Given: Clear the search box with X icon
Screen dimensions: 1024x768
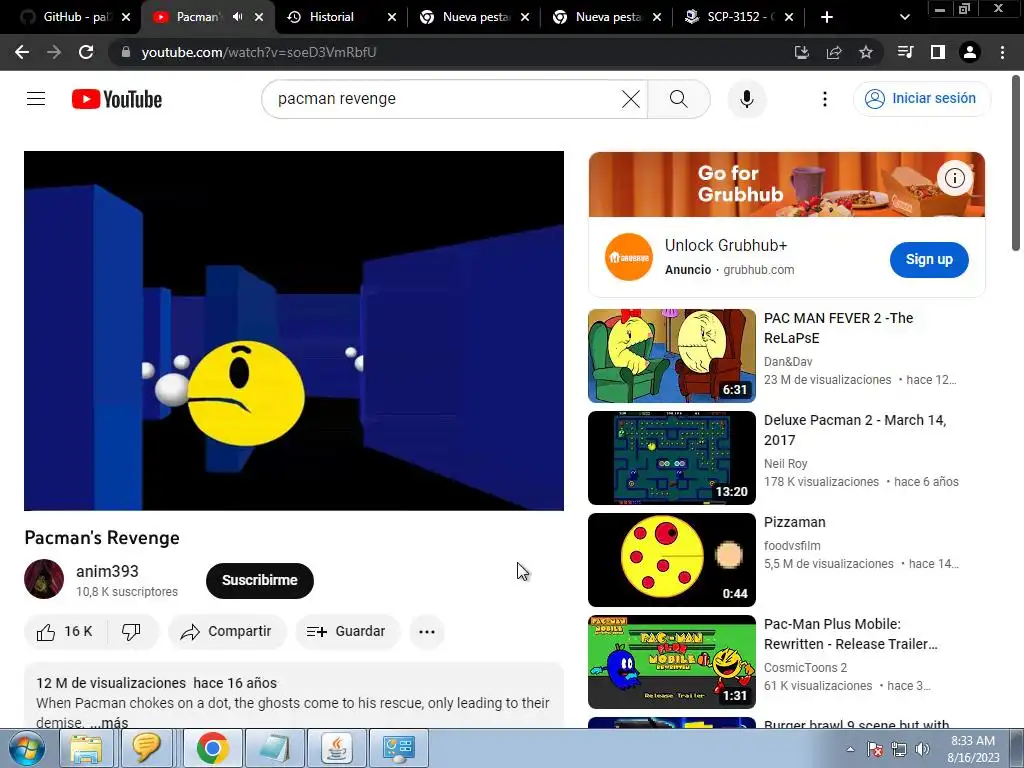Looking at the screenshot, I should tap(631, 99).
